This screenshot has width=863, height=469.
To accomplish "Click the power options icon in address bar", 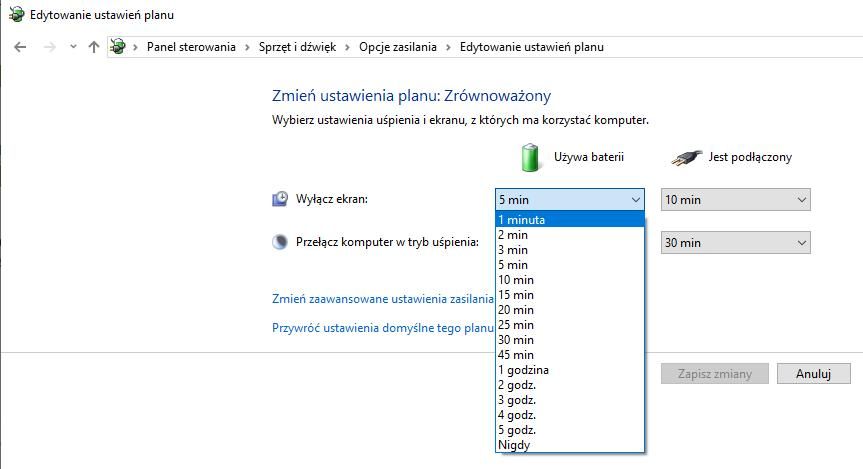I will [117, 47].
